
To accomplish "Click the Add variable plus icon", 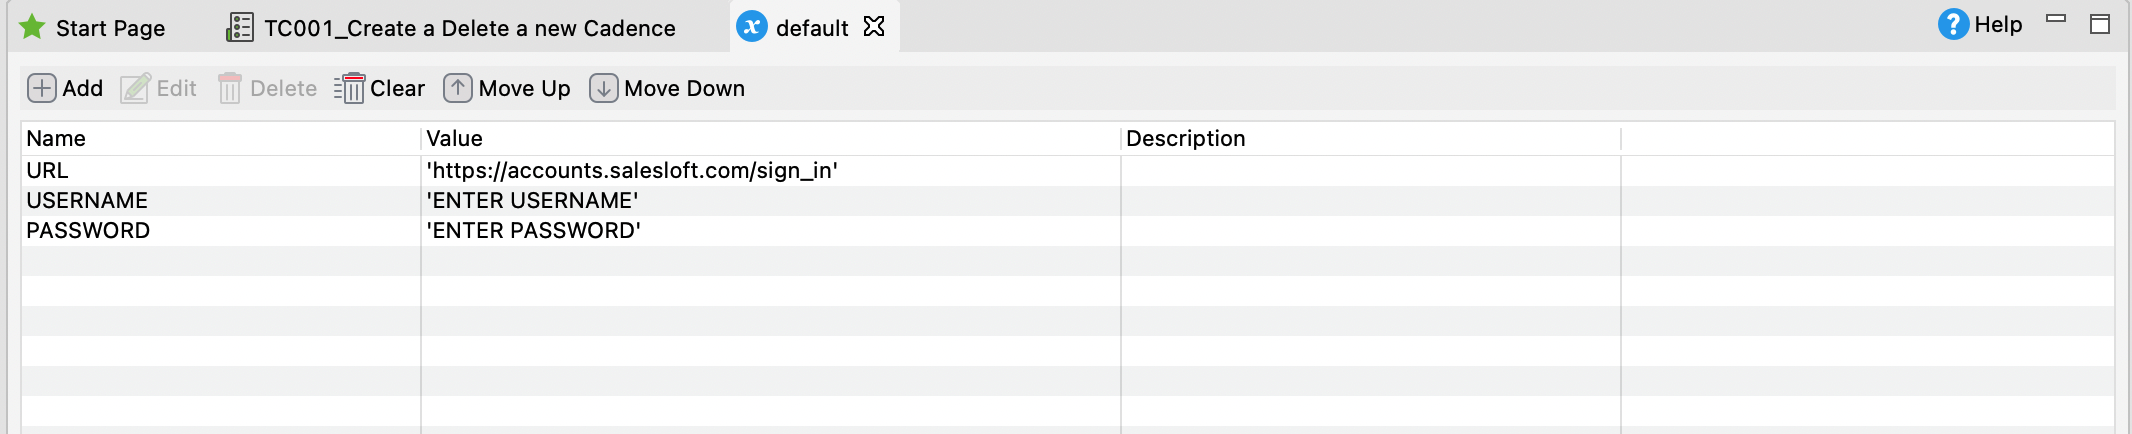I will [41, 88].
